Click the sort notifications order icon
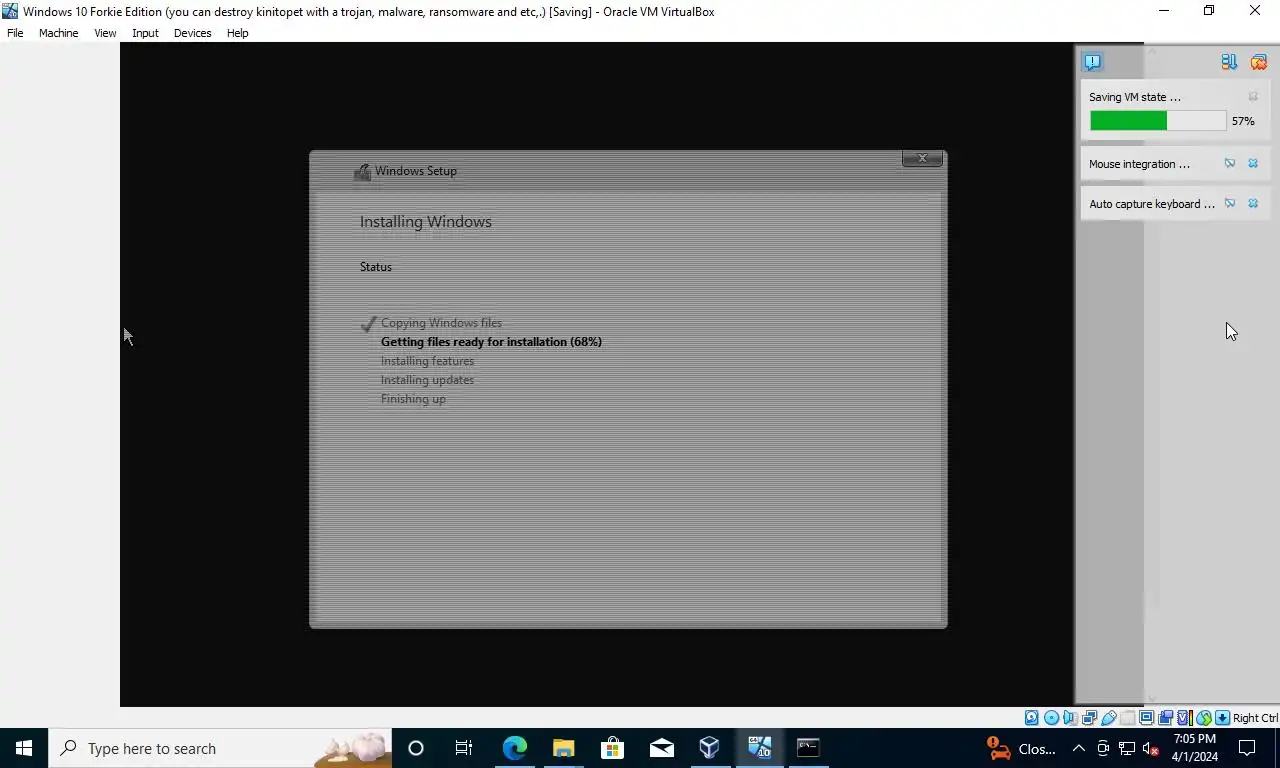This screenshot has height=768, width=1280. pos(1229,62)
